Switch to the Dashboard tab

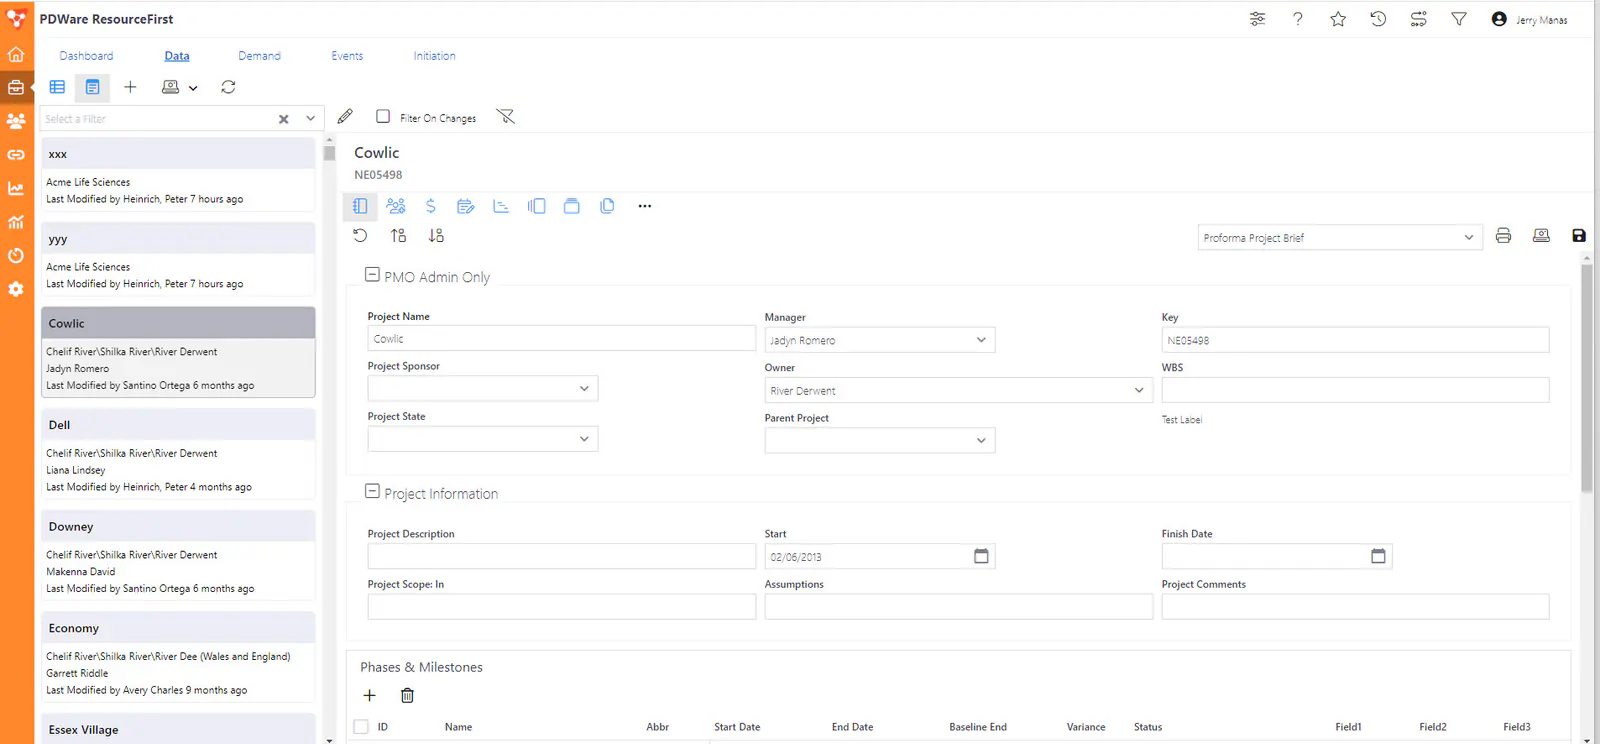(86, 56)
